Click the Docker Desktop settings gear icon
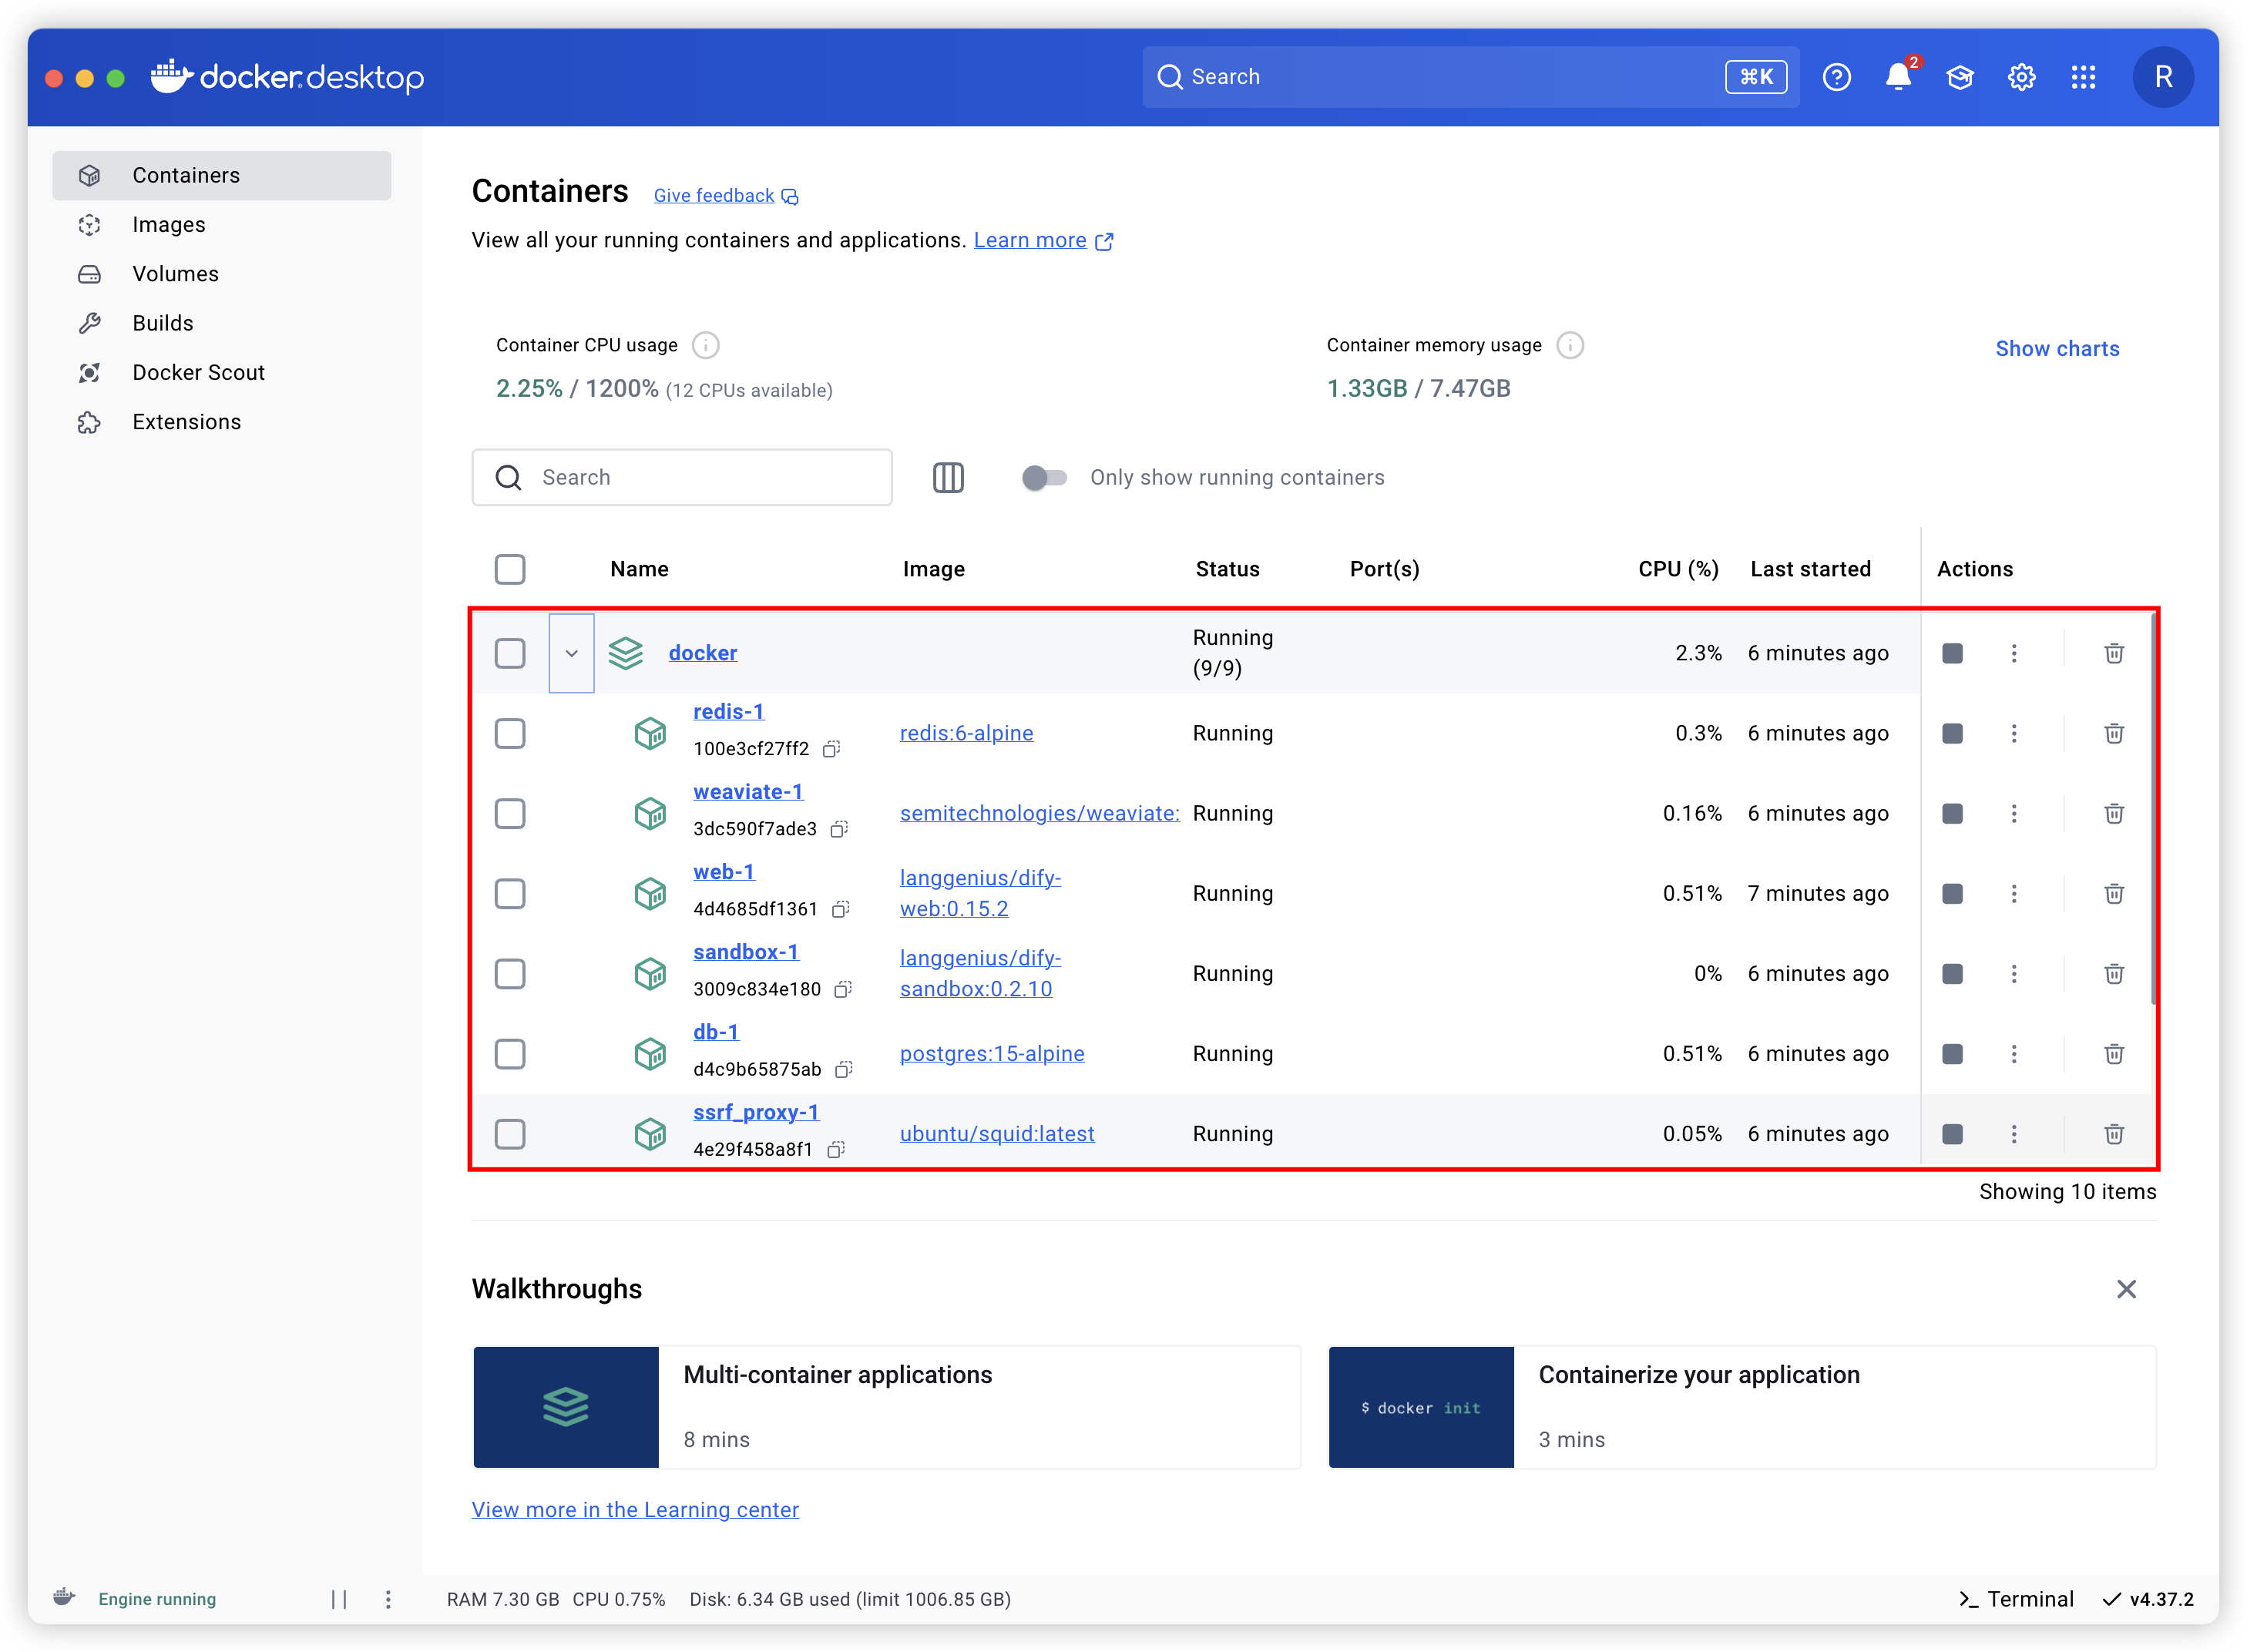Image resolution: width=2247 pixels, height=1652 pixels. tap(2020, 77)
